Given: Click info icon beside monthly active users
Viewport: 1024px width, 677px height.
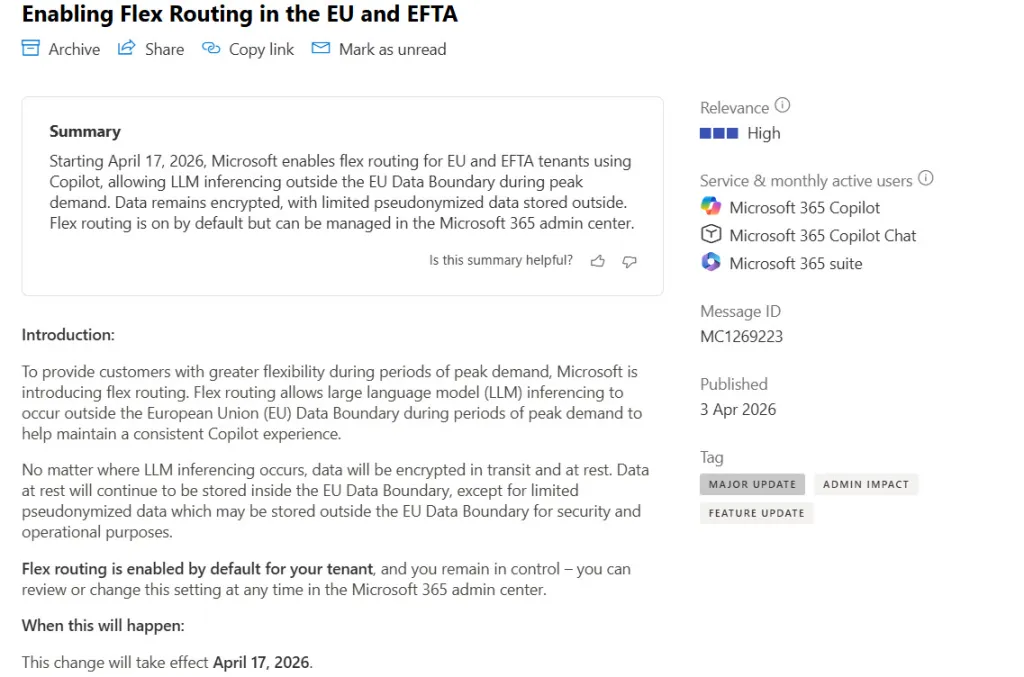Looking at the screenshot, I should point(926,179).
